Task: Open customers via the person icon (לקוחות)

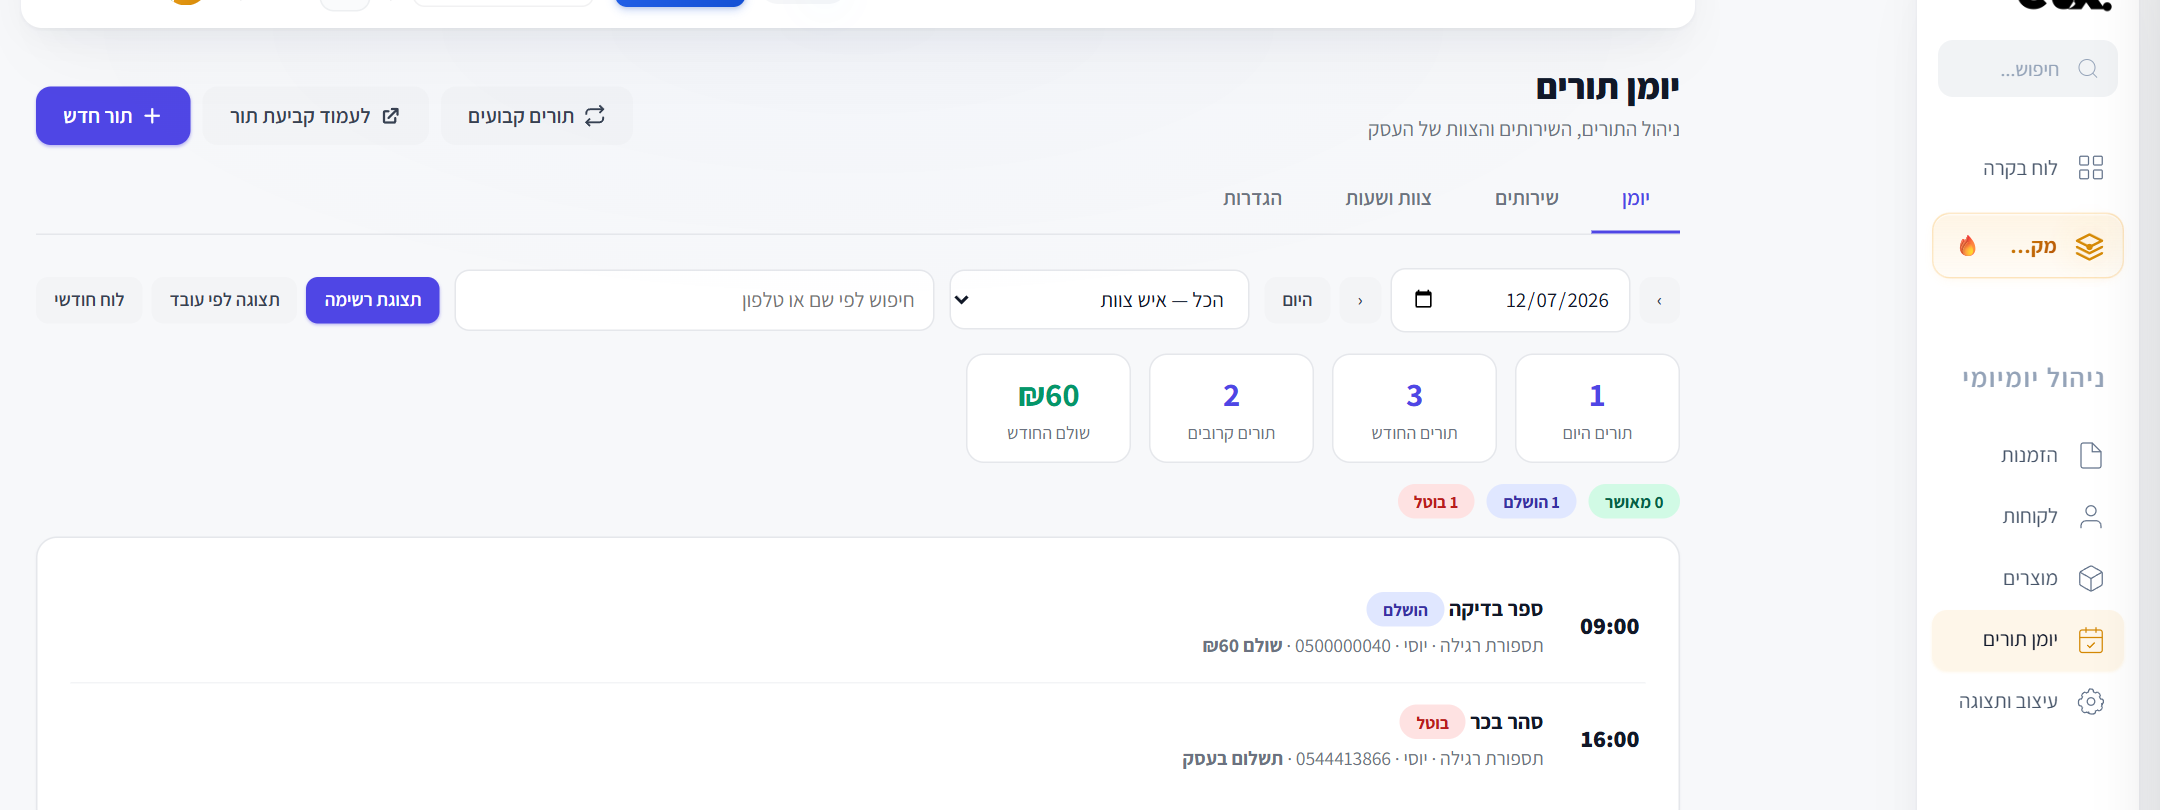Action: (x=2090, y=517)
